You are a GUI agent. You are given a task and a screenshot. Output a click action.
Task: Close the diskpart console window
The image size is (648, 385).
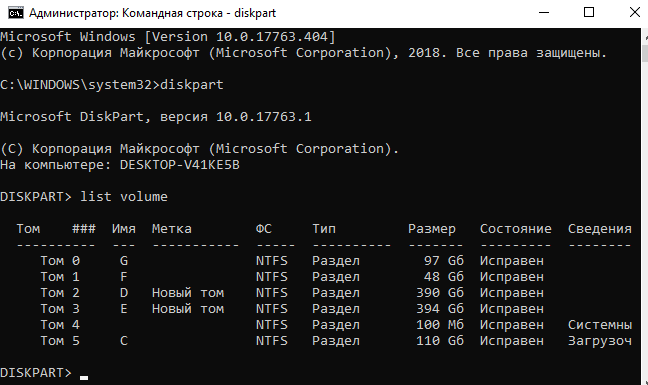click(x=634, y=13)
